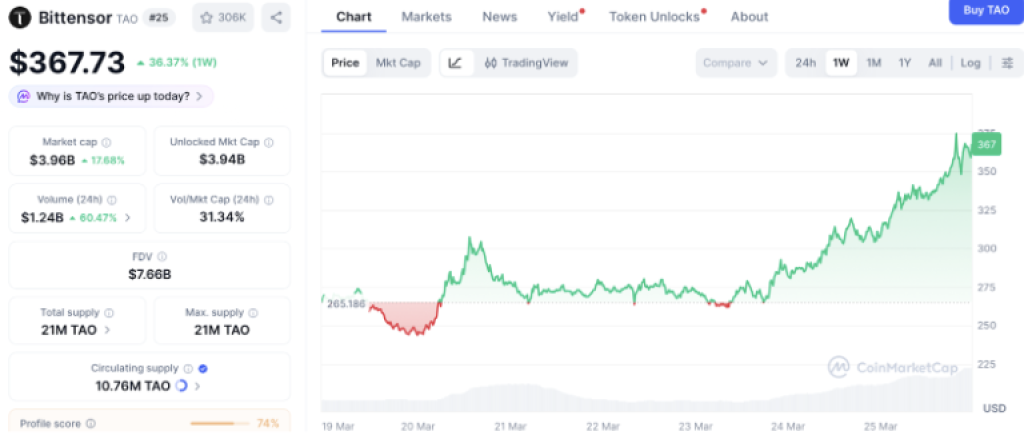Toggle Log scale on the chart
This screenshot has width=1024, height=443.
tap(970, 63)
